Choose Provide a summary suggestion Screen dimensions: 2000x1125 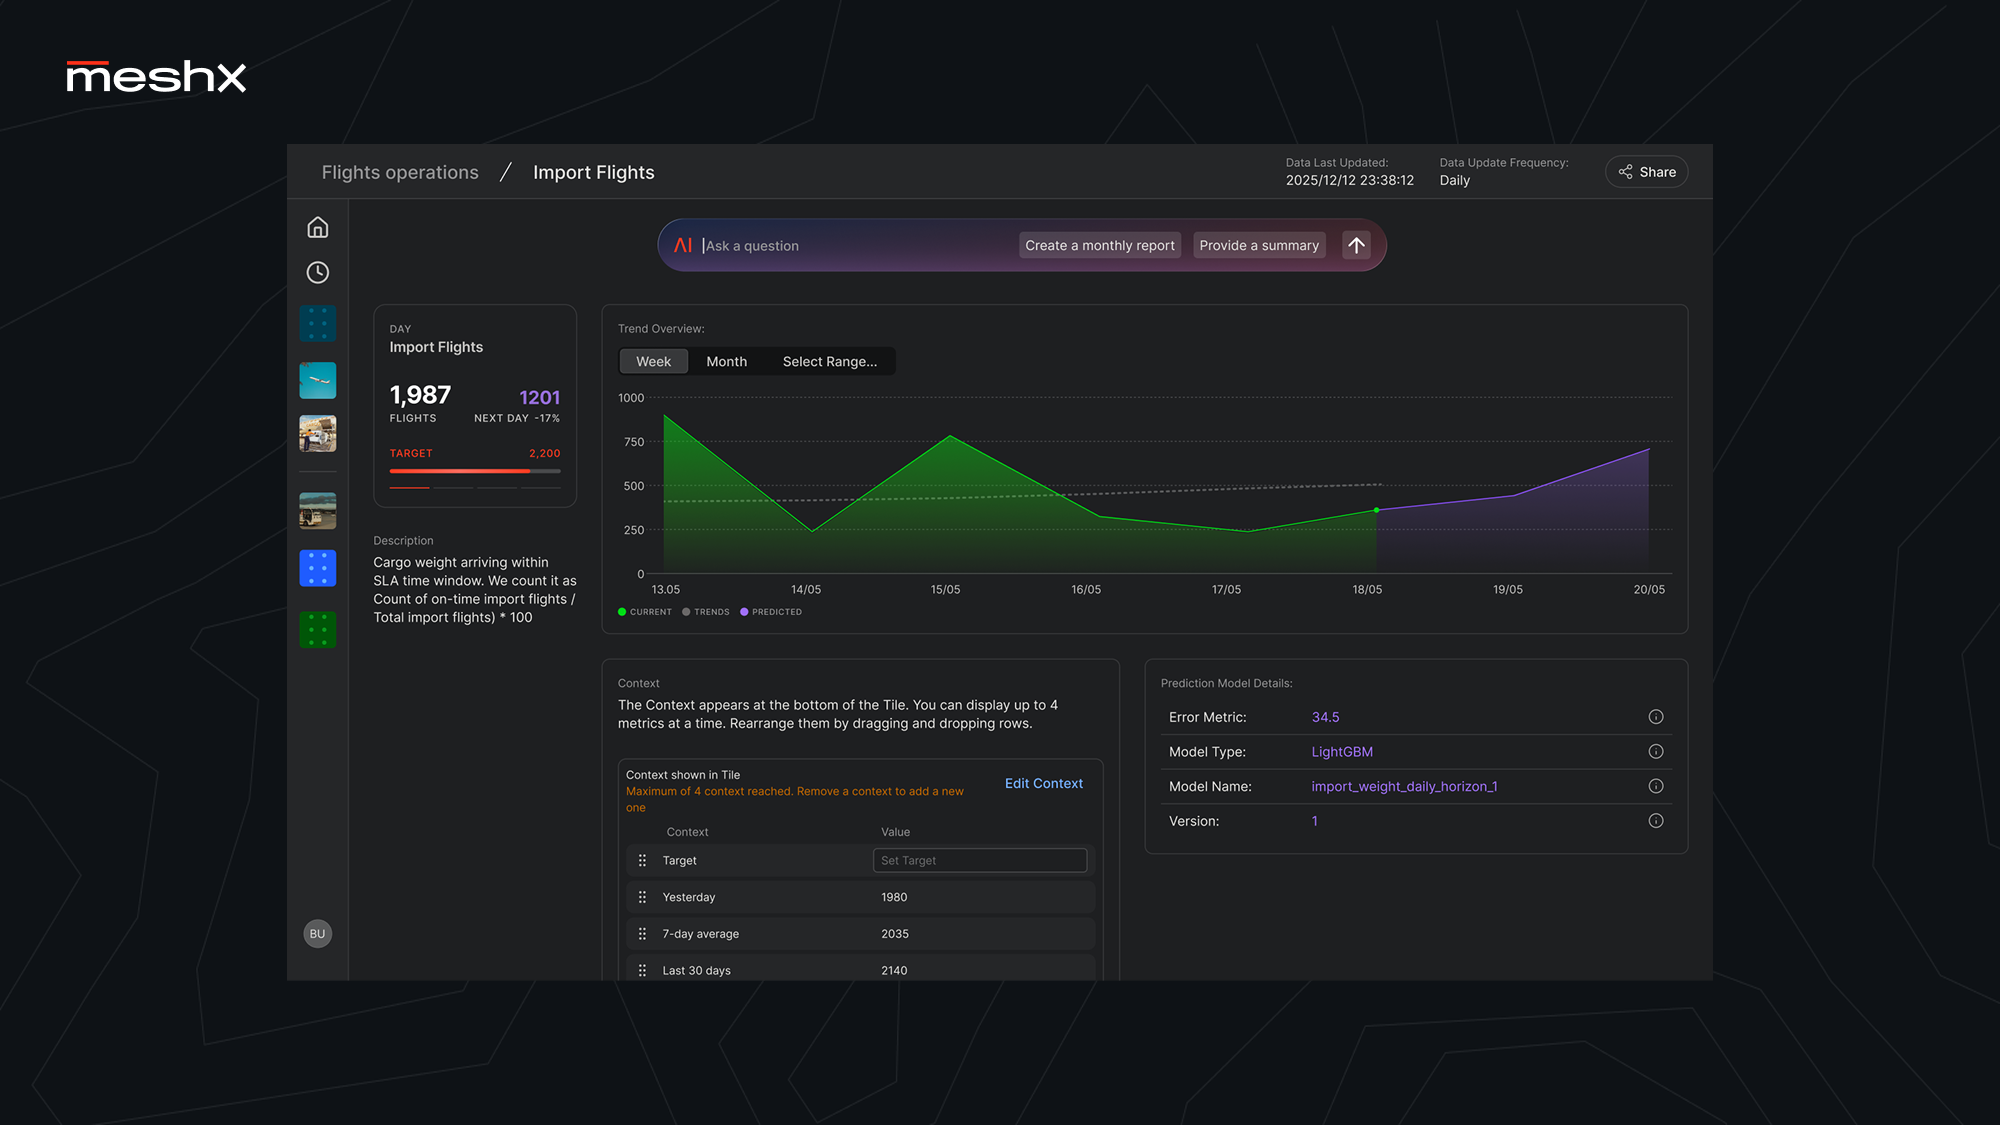[1259, 245]
